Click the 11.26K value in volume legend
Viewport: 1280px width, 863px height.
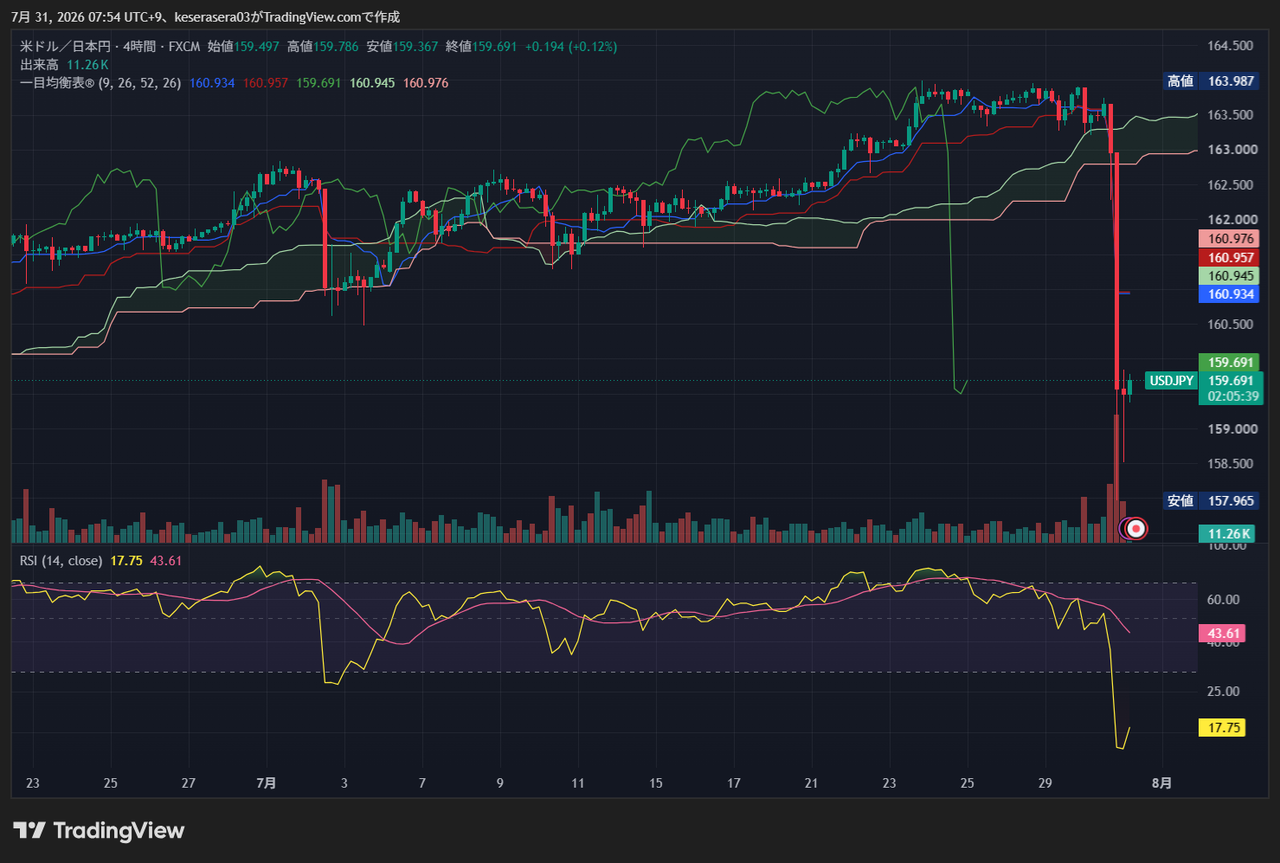click(88, 64)
